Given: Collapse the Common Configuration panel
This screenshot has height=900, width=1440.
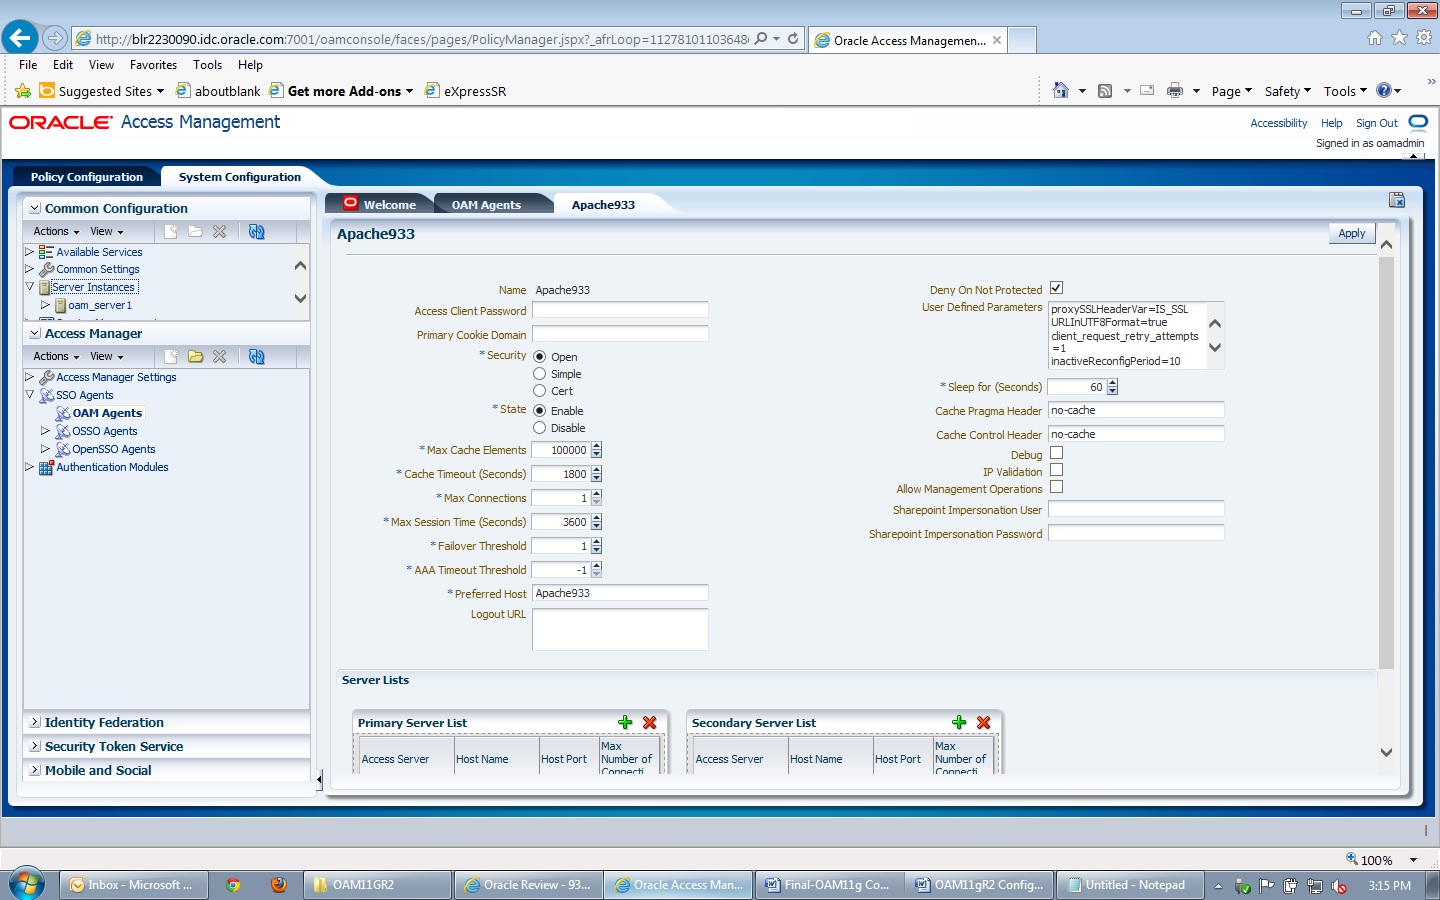Looking at the screenshot, I should (35, 208).
